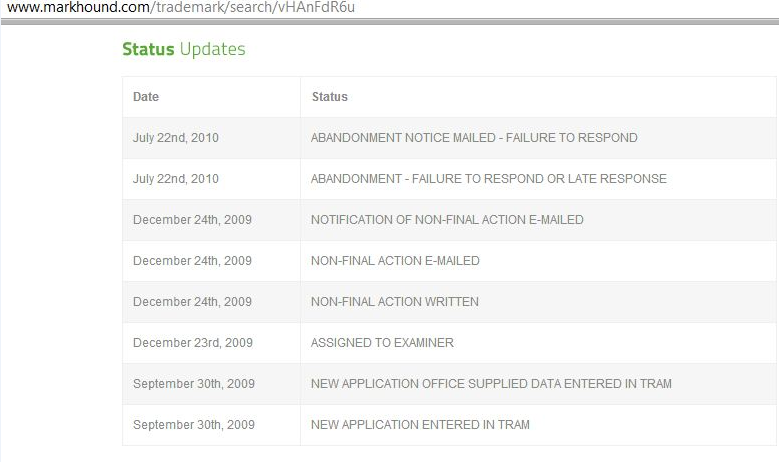Click the Status Updates heading

coord(183,49)
